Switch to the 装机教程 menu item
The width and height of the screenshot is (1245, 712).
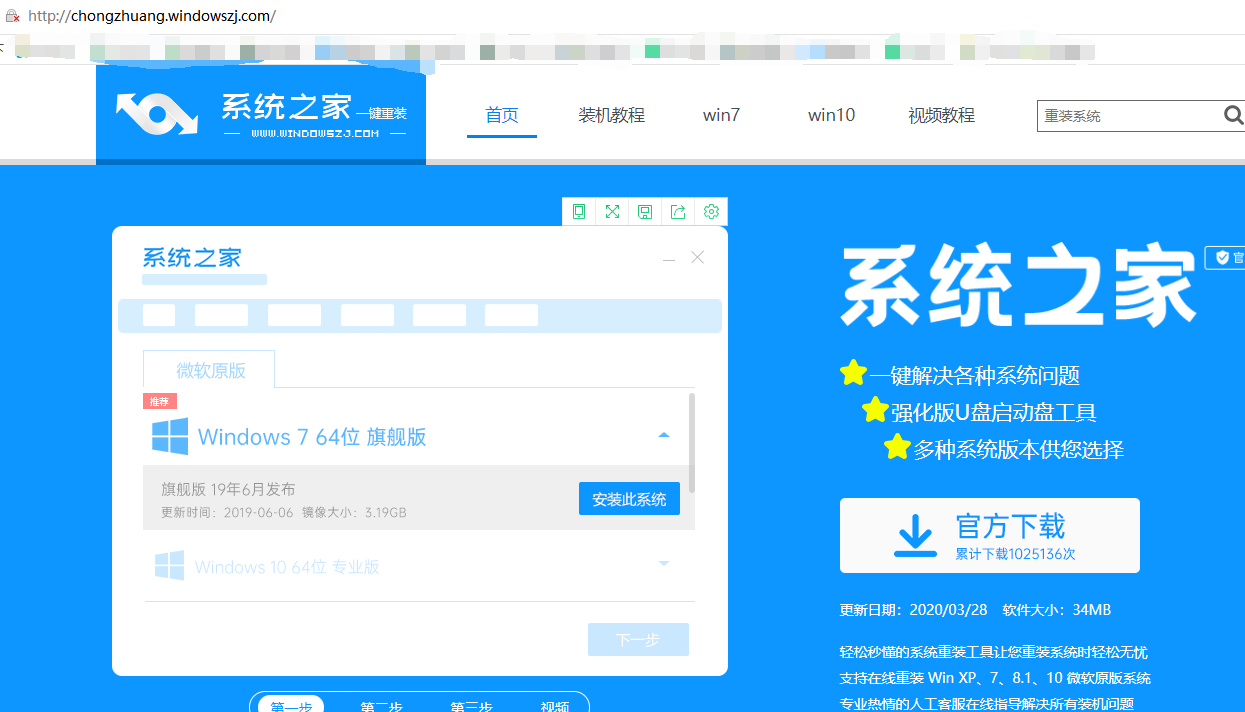tap(611, 115)
